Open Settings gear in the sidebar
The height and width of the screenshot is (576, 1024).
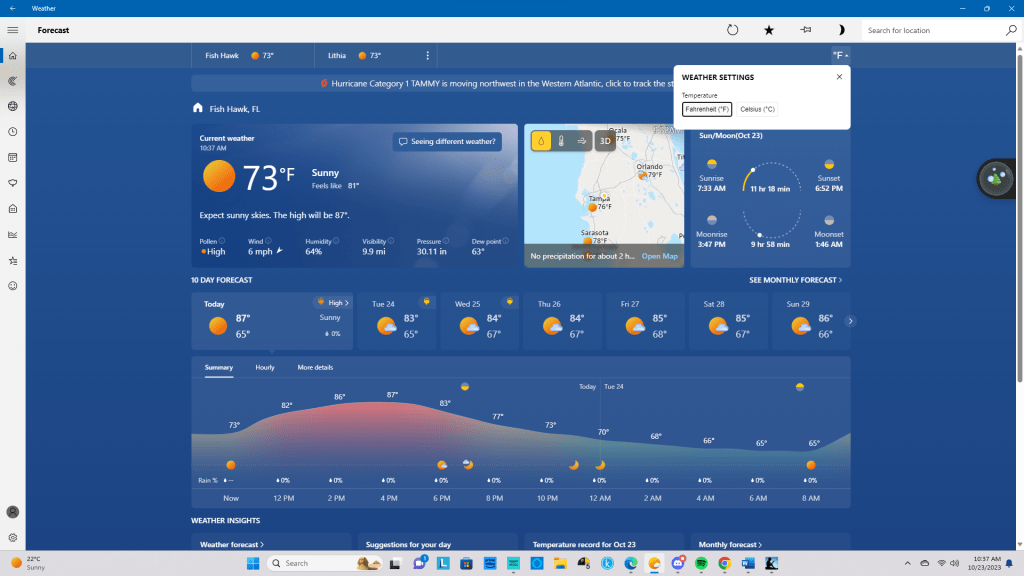coord(12,537)
